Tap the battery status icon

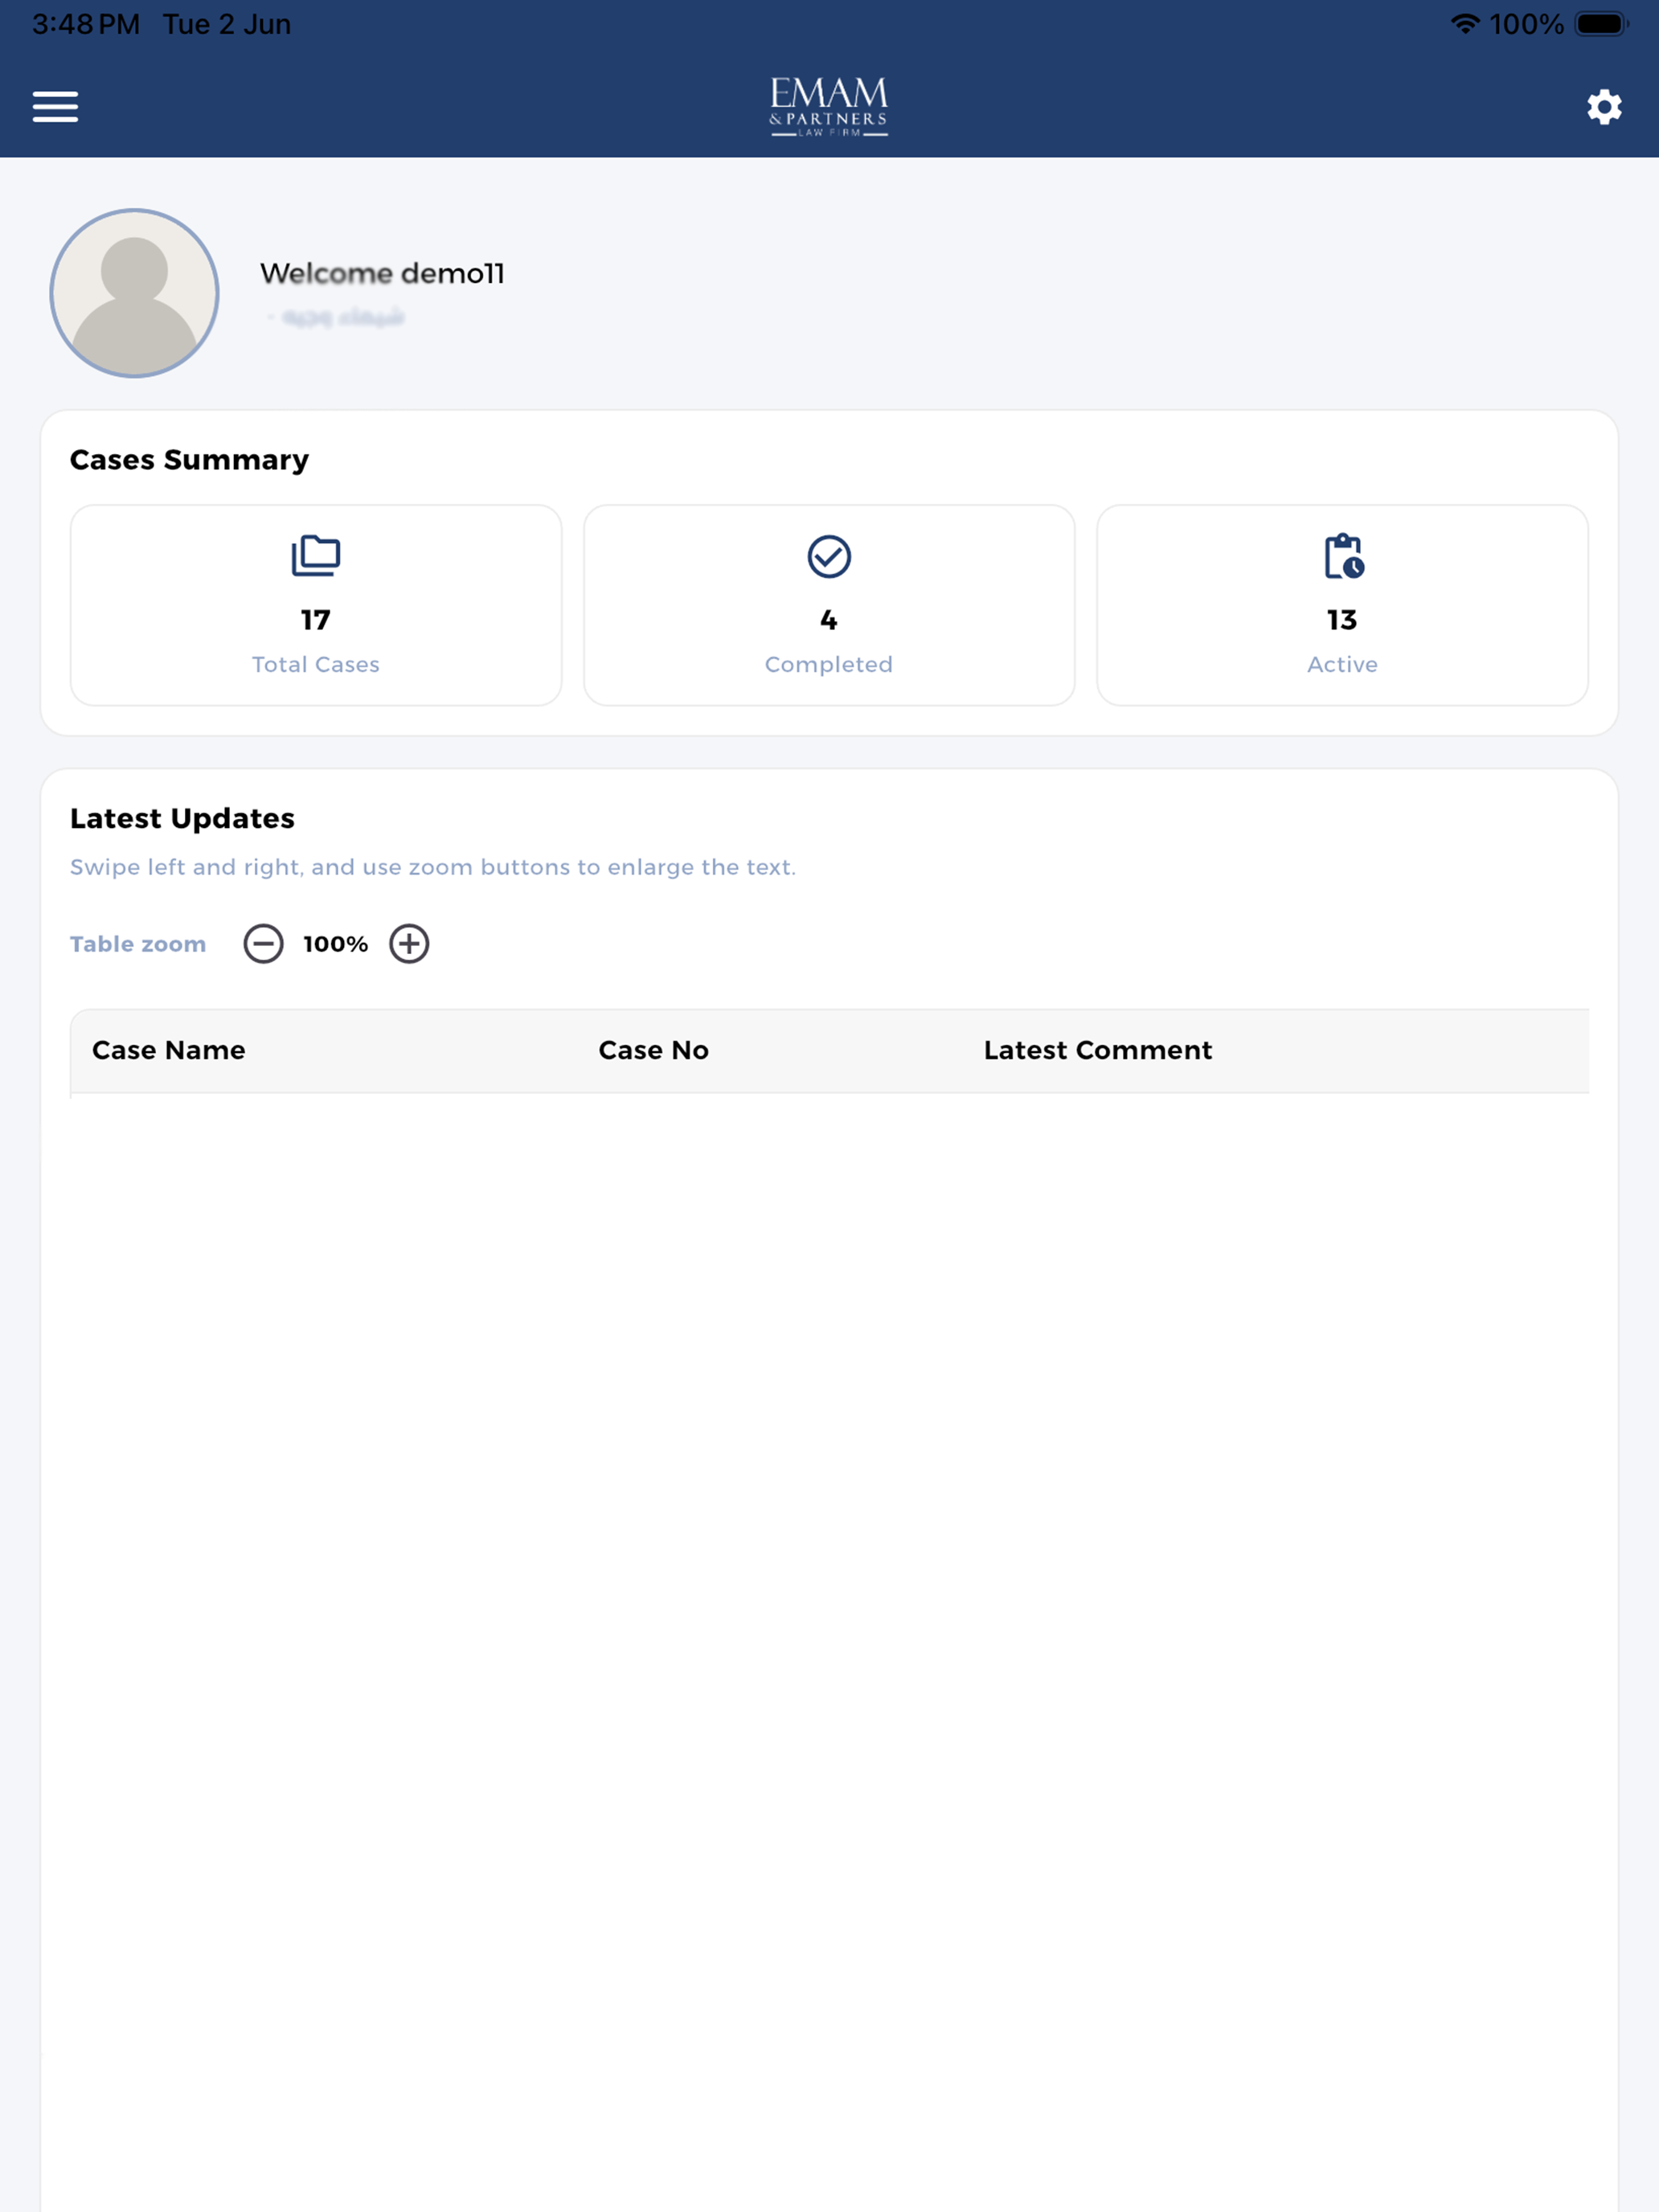coord(1602,24)
